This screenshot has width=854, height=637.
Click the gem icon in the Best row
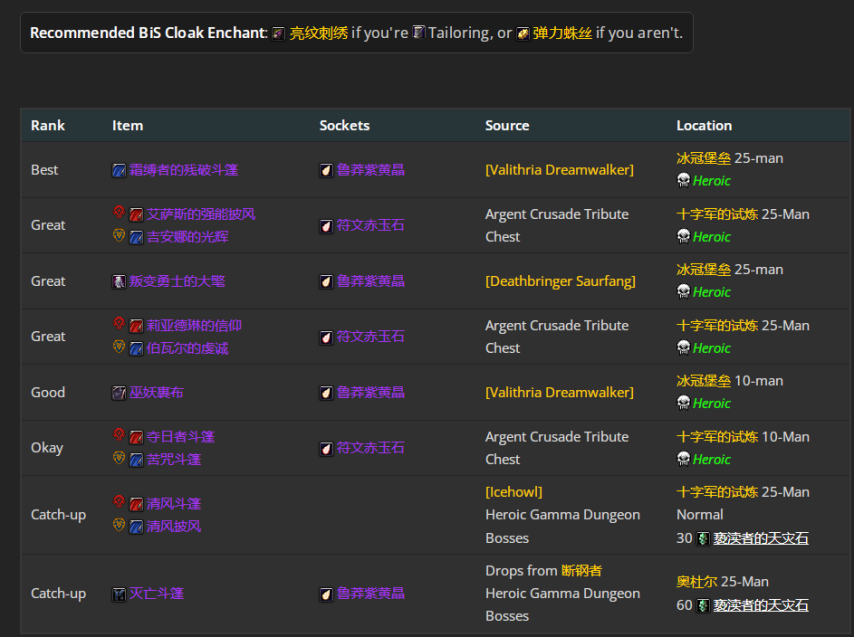click(x=326, y=170)
